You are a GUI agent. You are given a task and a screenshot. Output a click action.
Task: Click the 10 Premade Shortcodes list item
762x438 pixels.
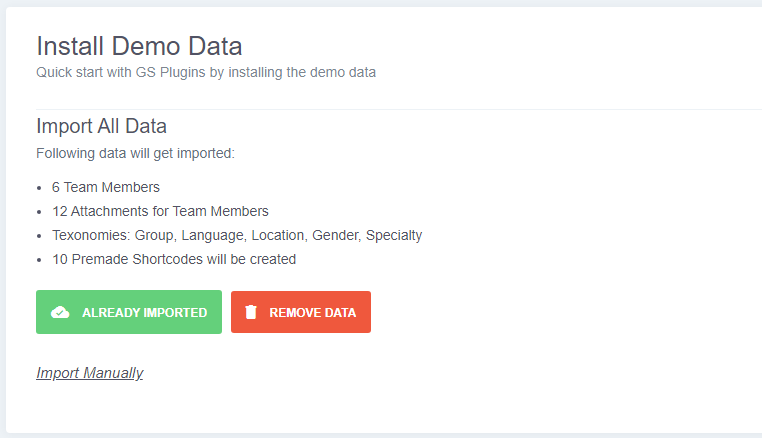[x=174, y=259]
